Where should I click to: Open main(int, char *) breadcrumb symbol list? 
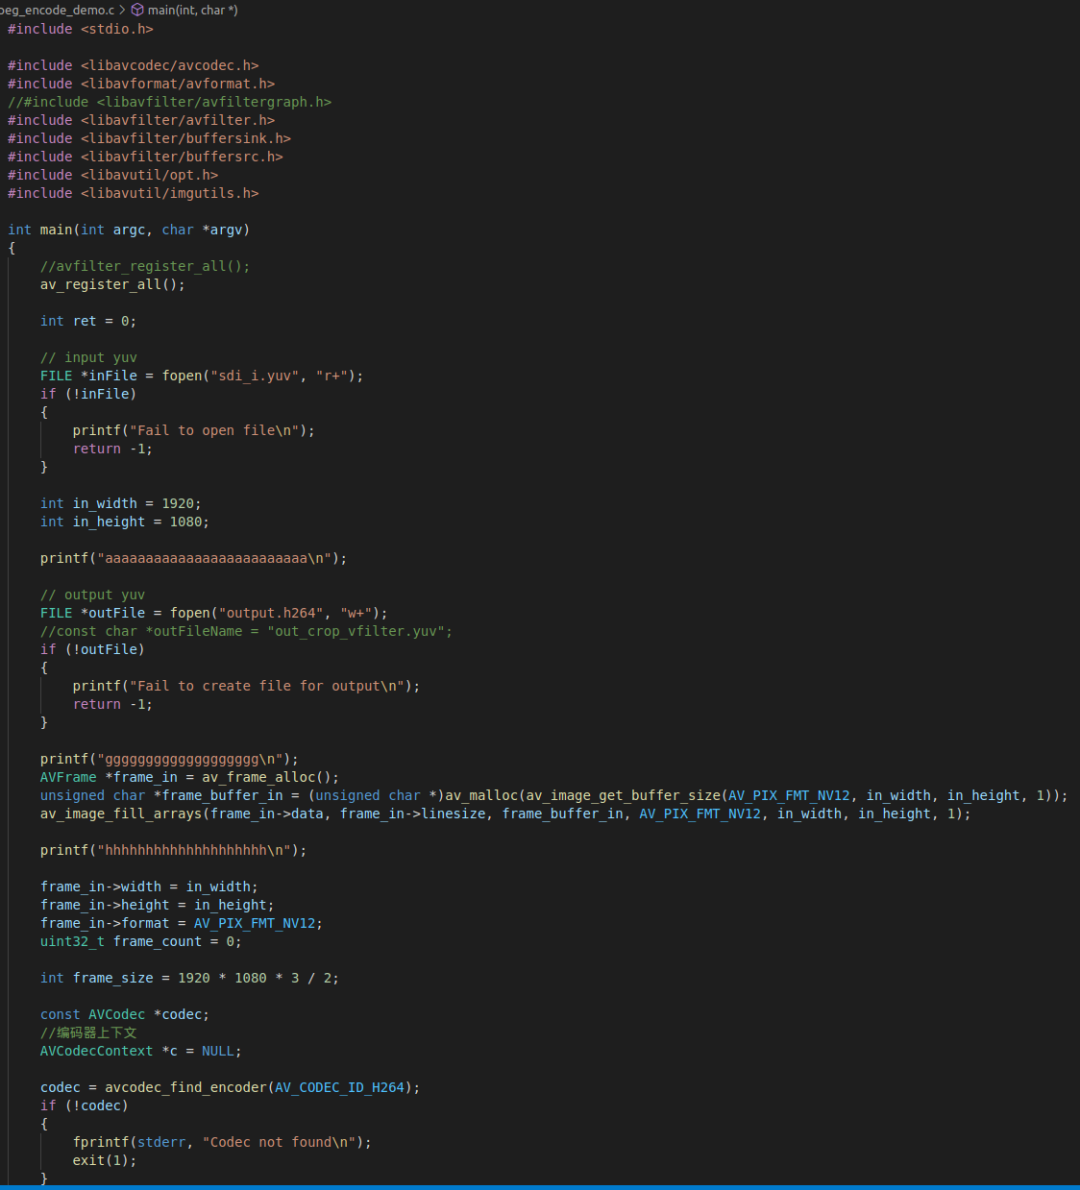tap(192, 10)
